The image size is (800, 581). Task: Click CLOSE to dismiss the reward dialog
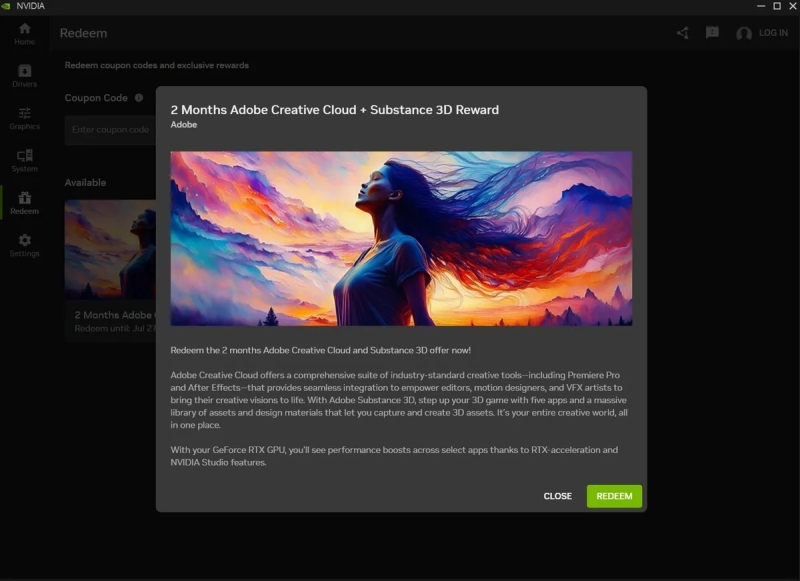point(557,496)
